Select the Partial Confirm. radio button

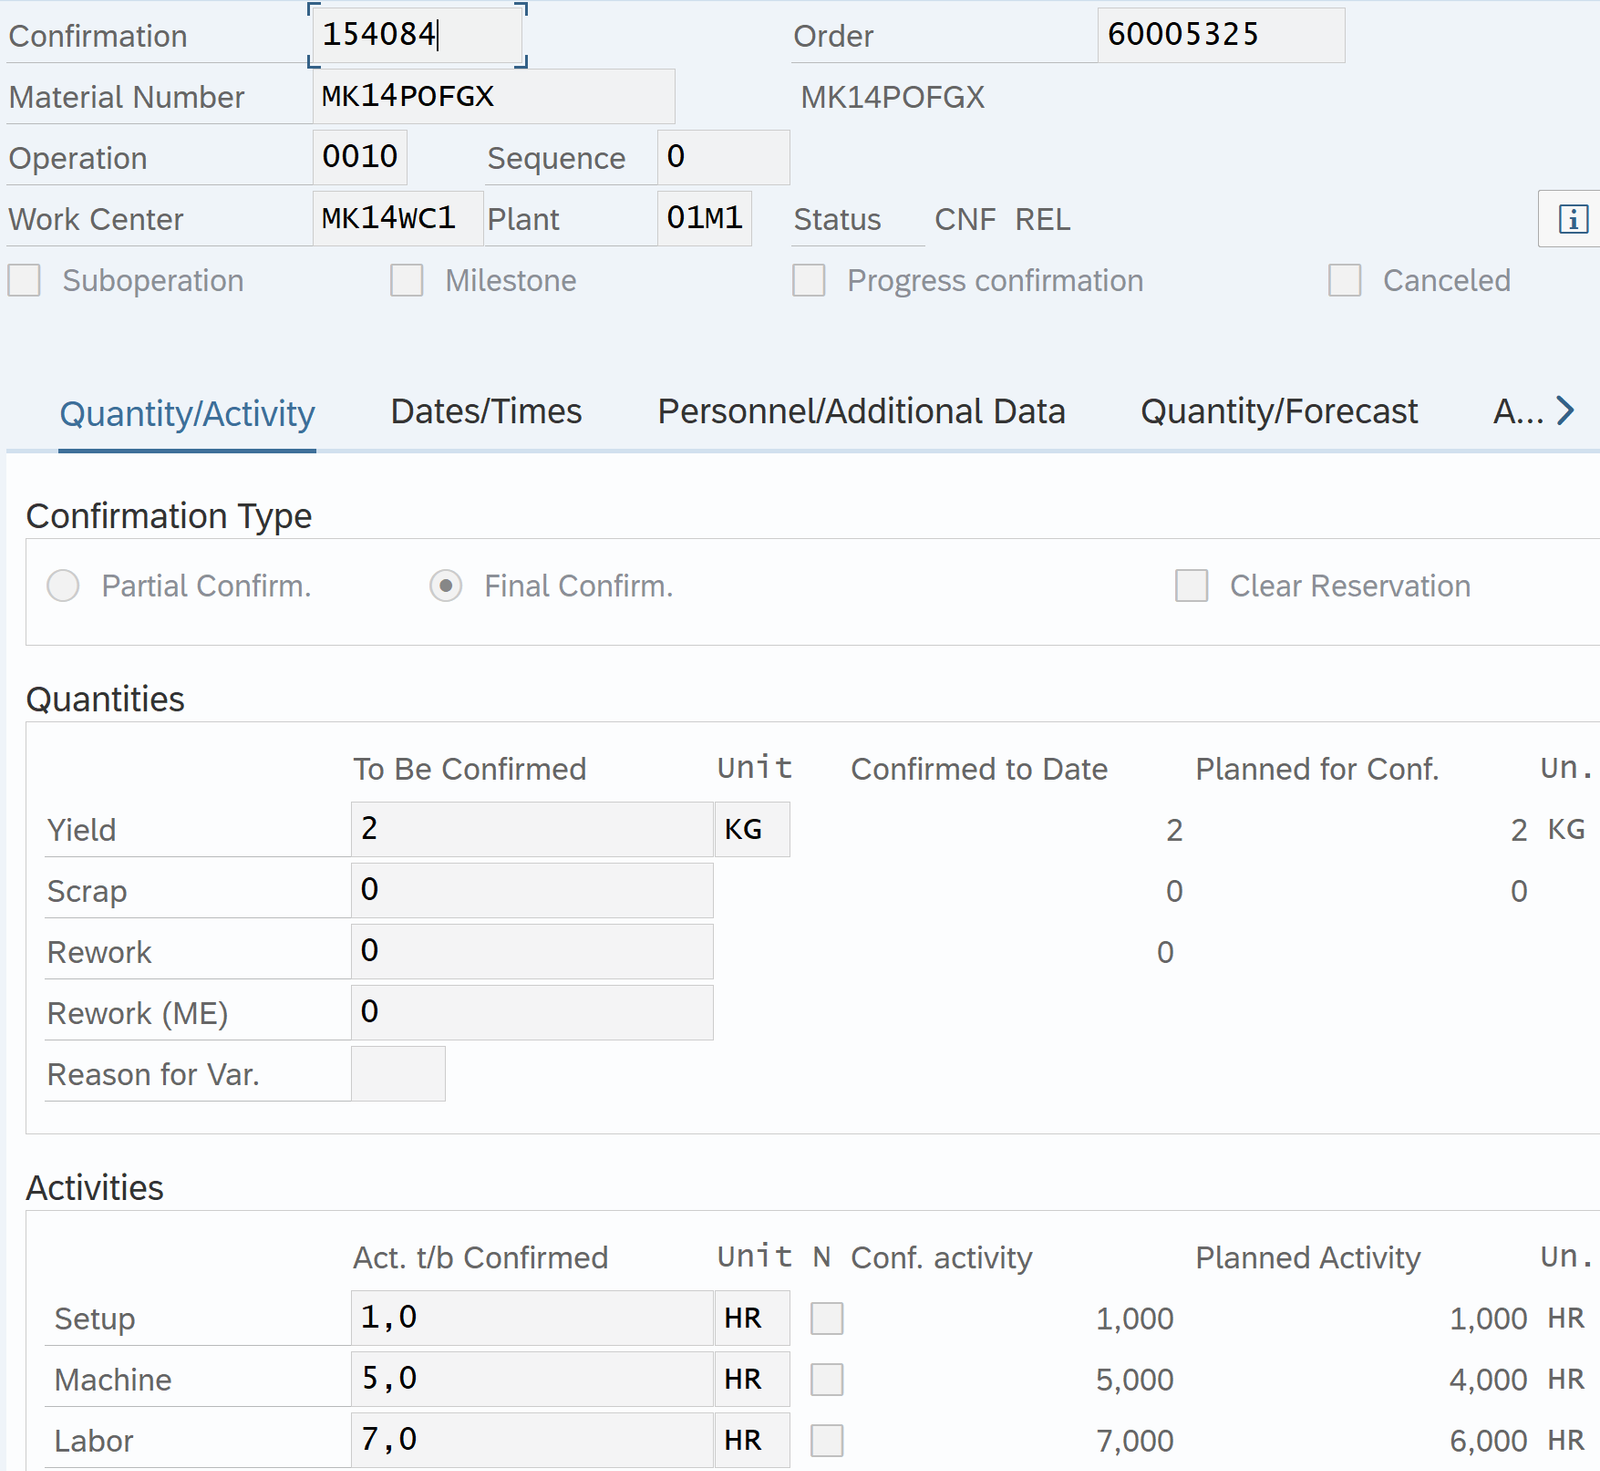tap(63, 586)
